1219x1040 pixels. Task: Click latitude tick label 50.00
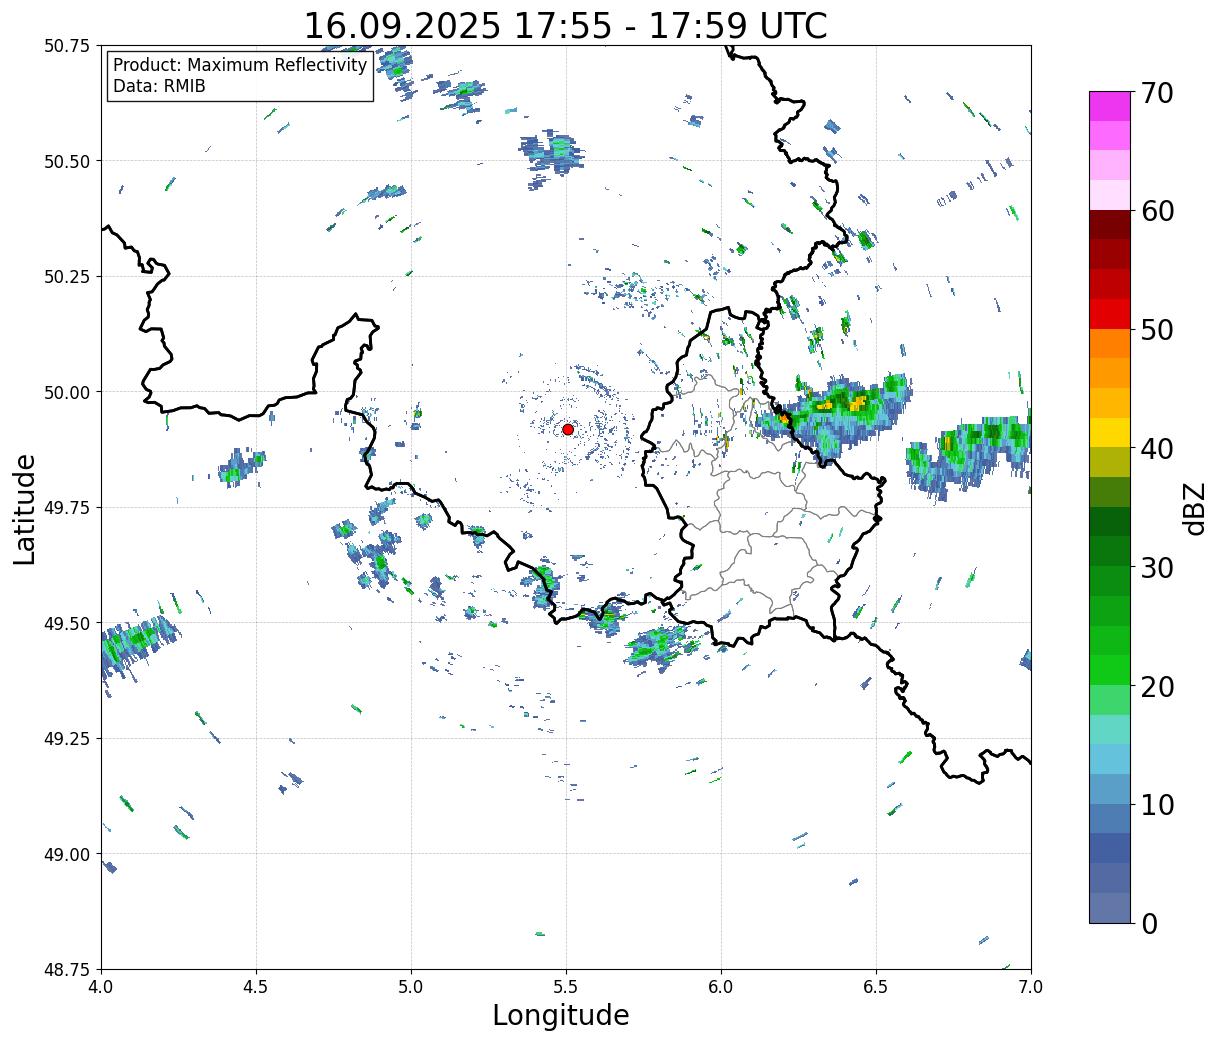[x=67, y=392]
